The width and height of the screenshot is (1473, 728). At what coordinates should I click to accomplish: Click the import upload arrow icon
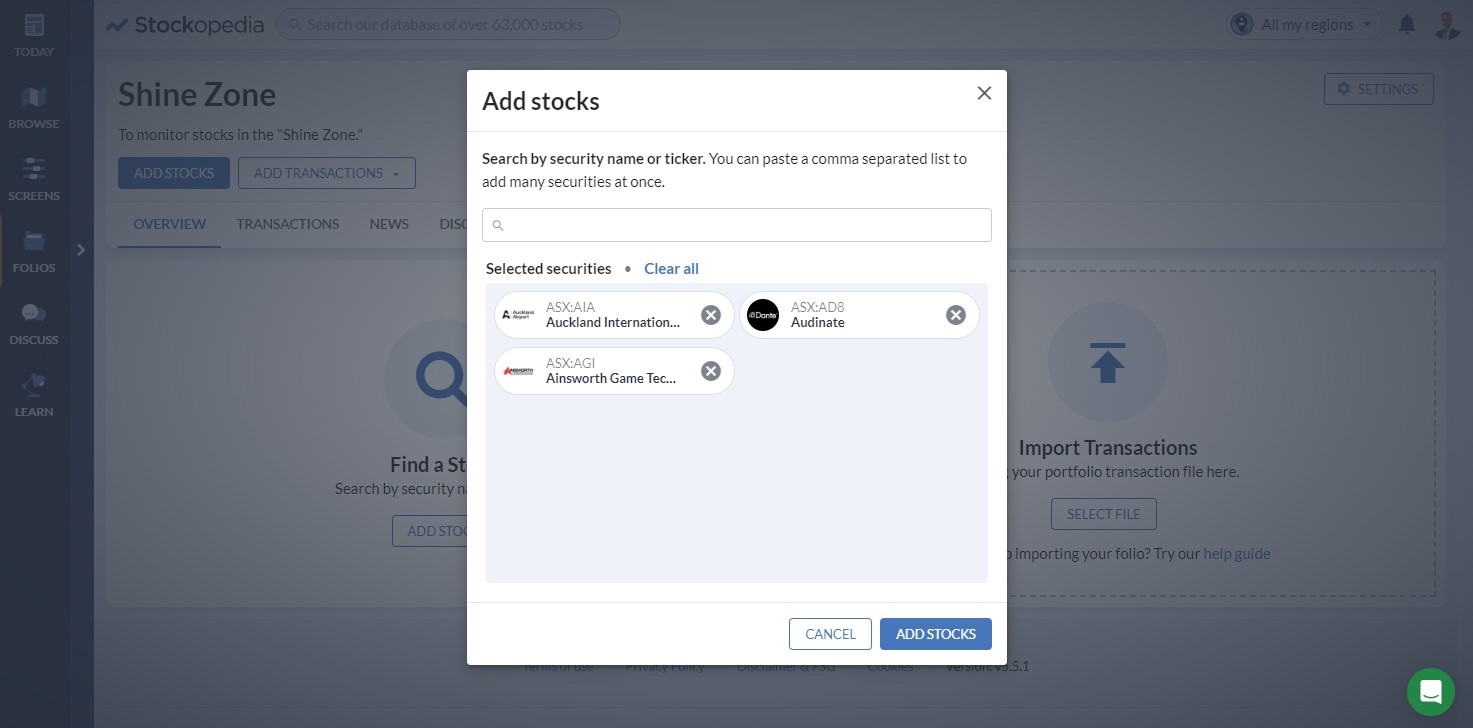(x=1107, y=362)
